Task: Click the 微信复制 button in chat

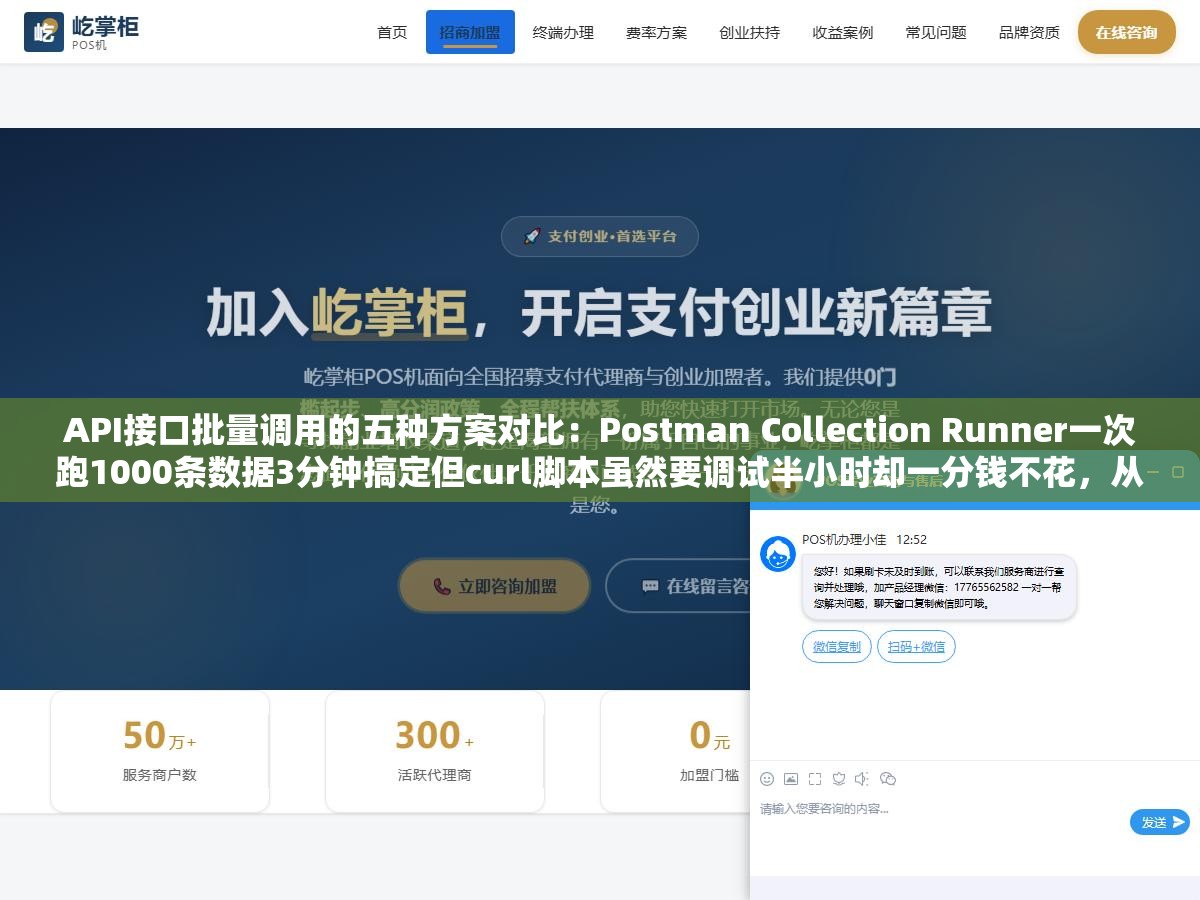Action: [837, 647]
